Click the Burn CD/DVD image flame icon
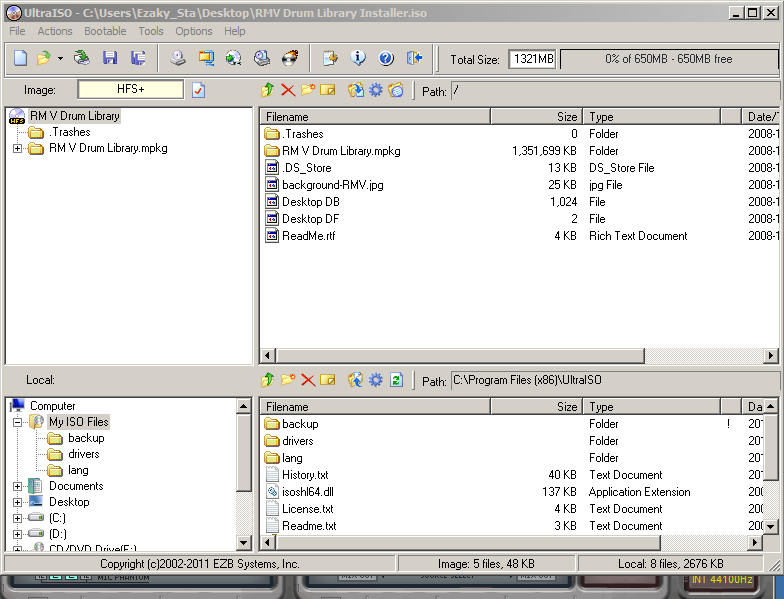Viewport: 784px width, 599px height. pos(290,58)
